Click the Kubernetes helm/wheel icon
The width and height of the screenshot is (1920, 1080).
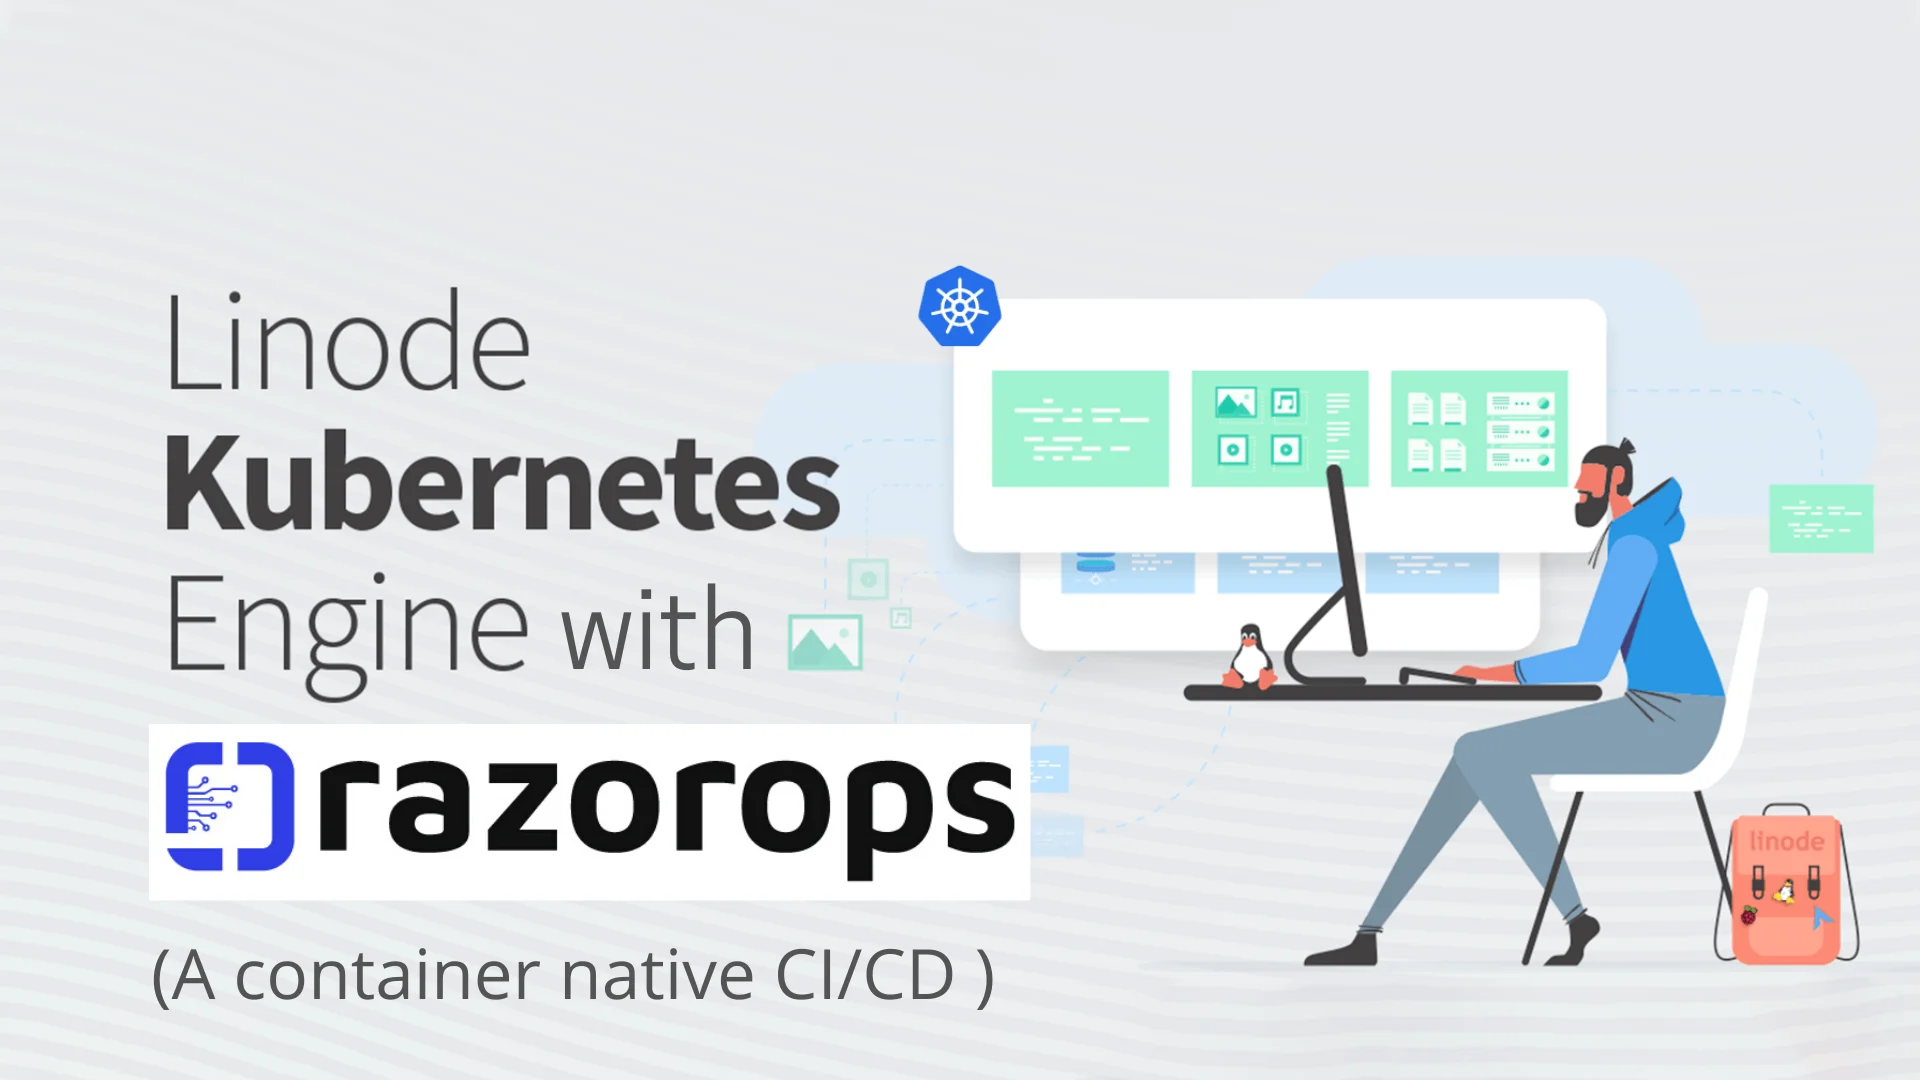(x=959, y=306)
